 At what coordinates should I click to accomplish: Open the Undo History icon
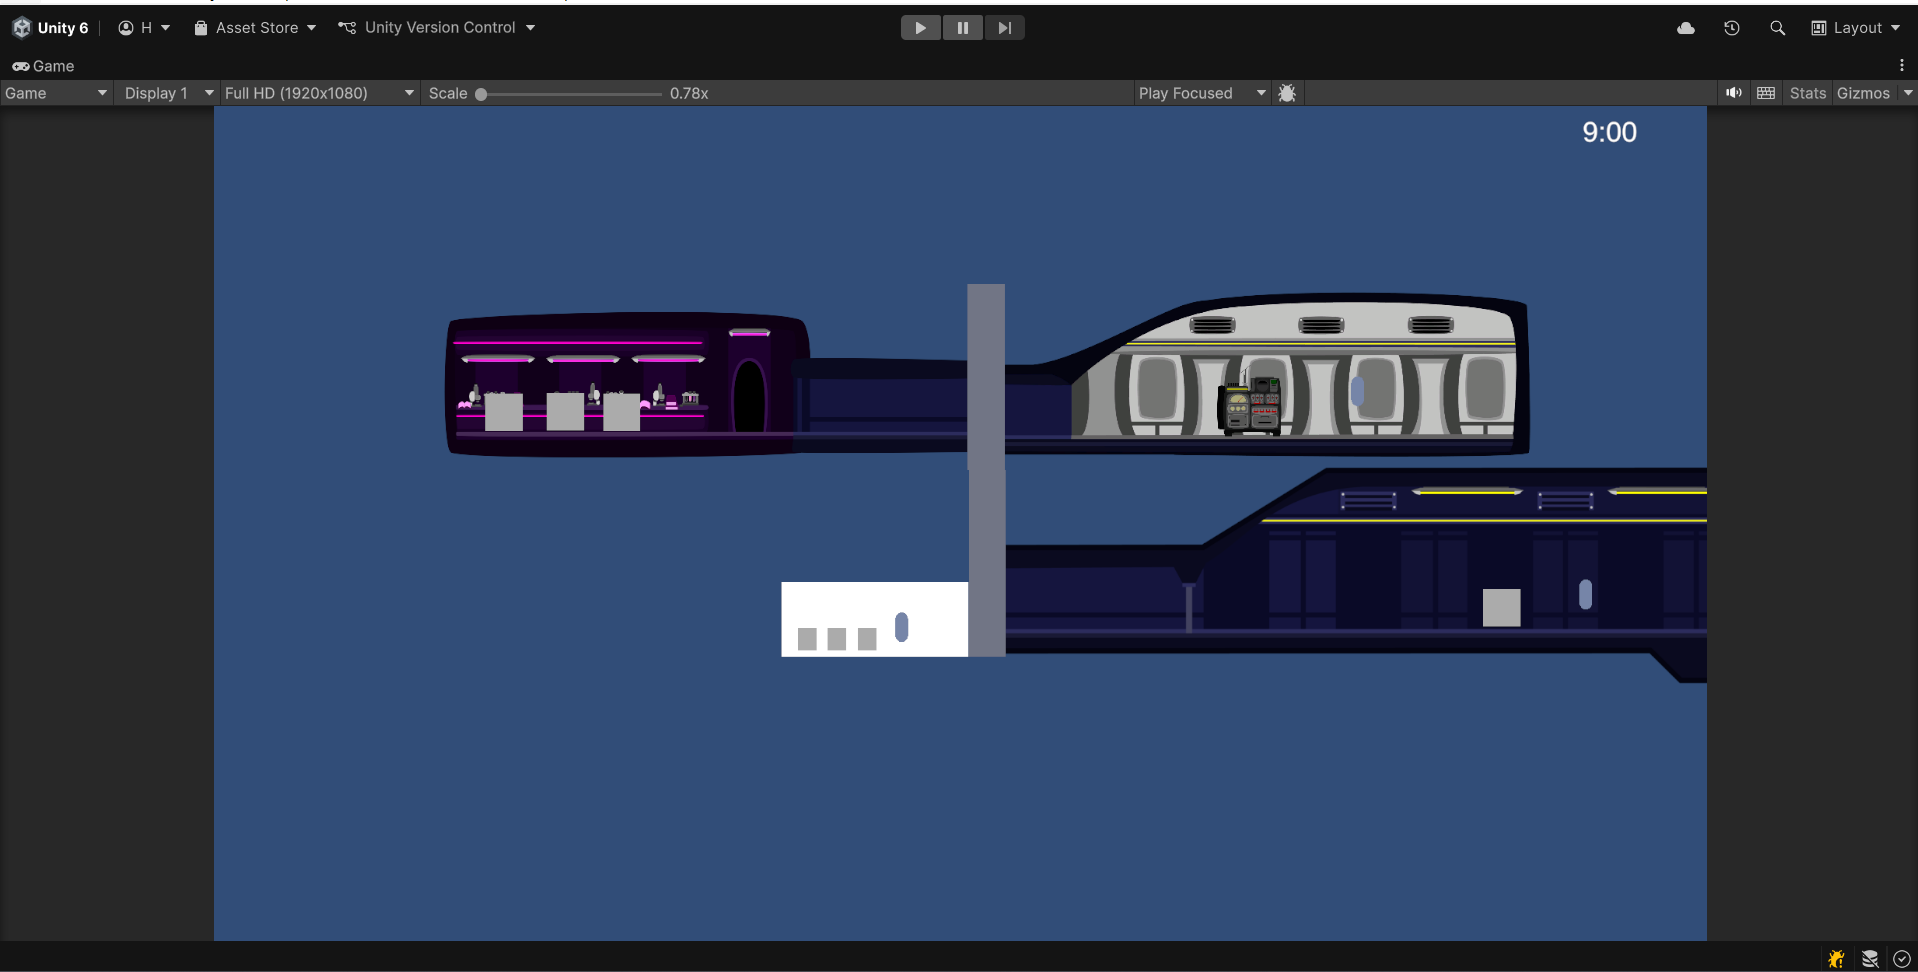[x=1732, y=28]
